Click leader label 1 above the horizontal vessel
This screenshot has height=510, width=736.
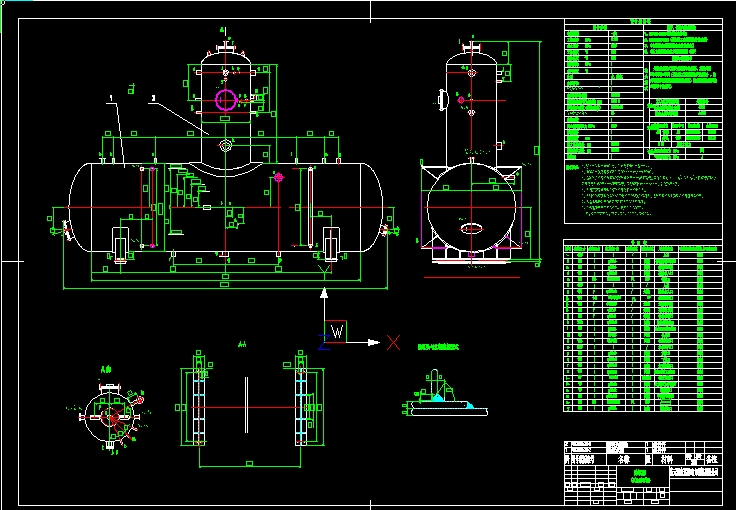pos(111,98)
